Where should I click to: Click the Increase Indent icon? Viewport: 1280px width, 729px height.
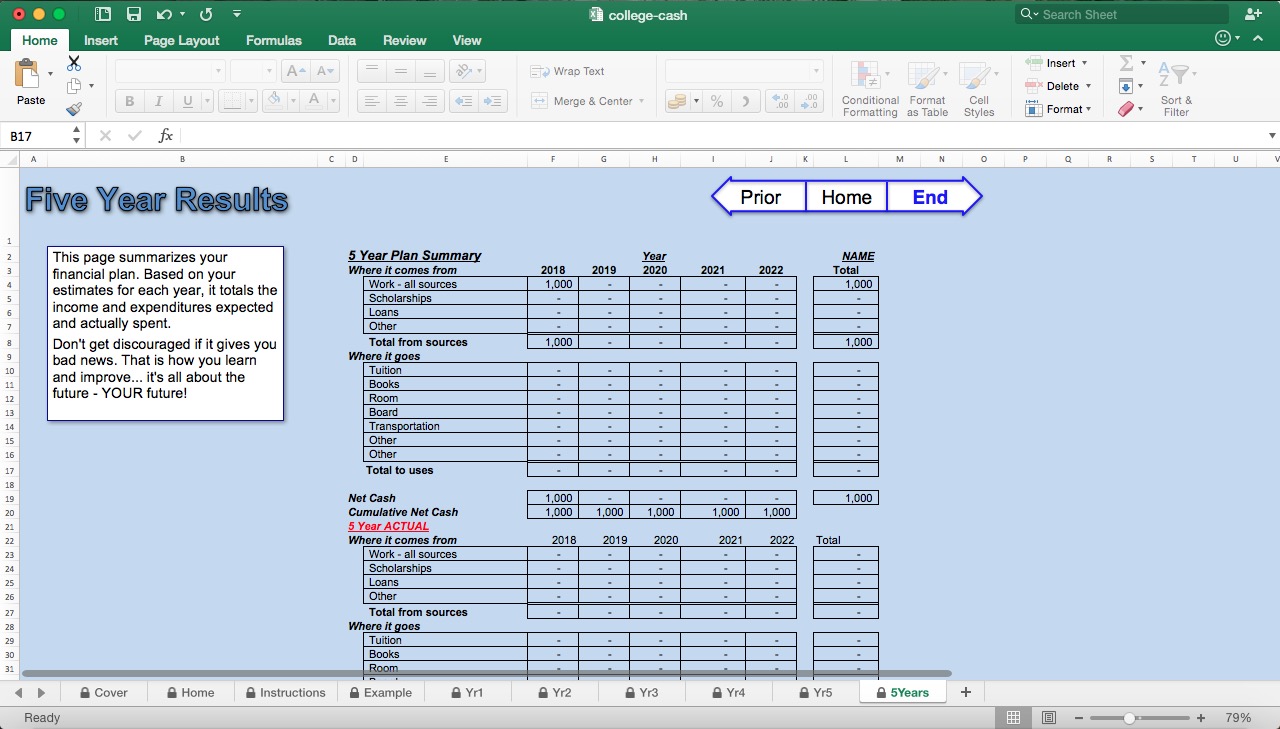pyautogui.click(x=493, y=101)
